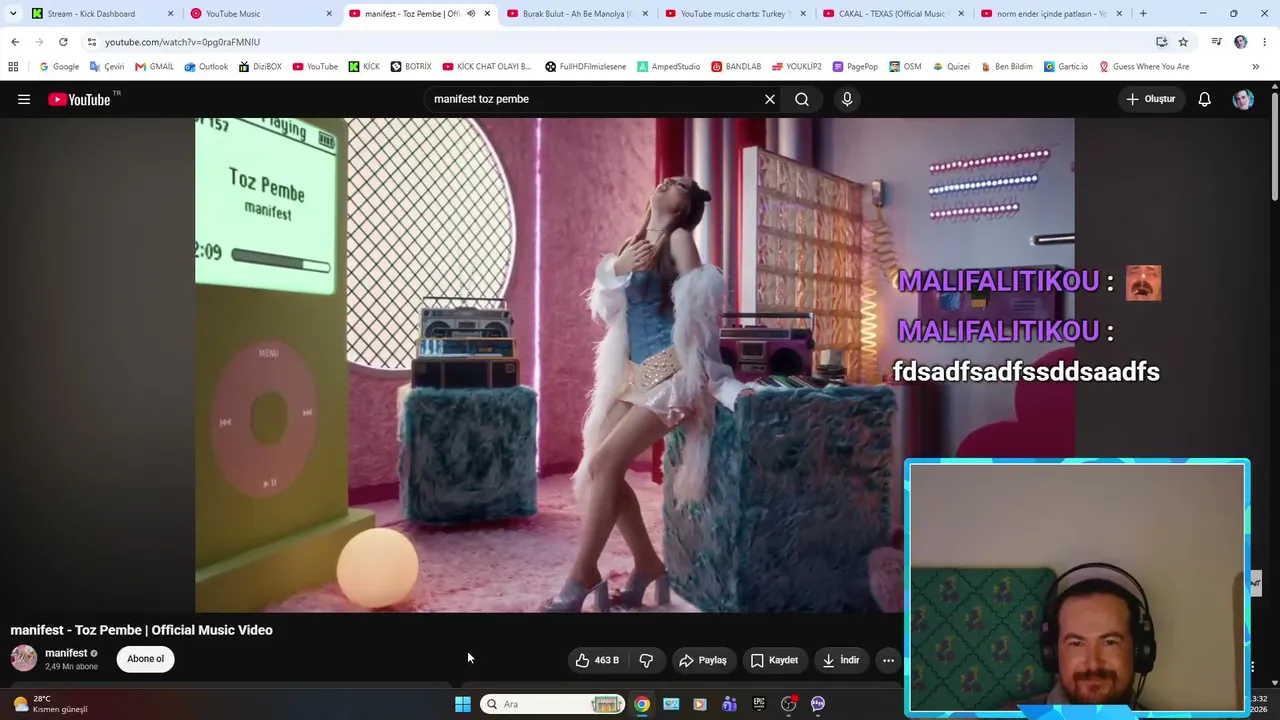1280x720 pixels.
Task: Open the BOTRİX bookmark
Action: tap(411, 67)
